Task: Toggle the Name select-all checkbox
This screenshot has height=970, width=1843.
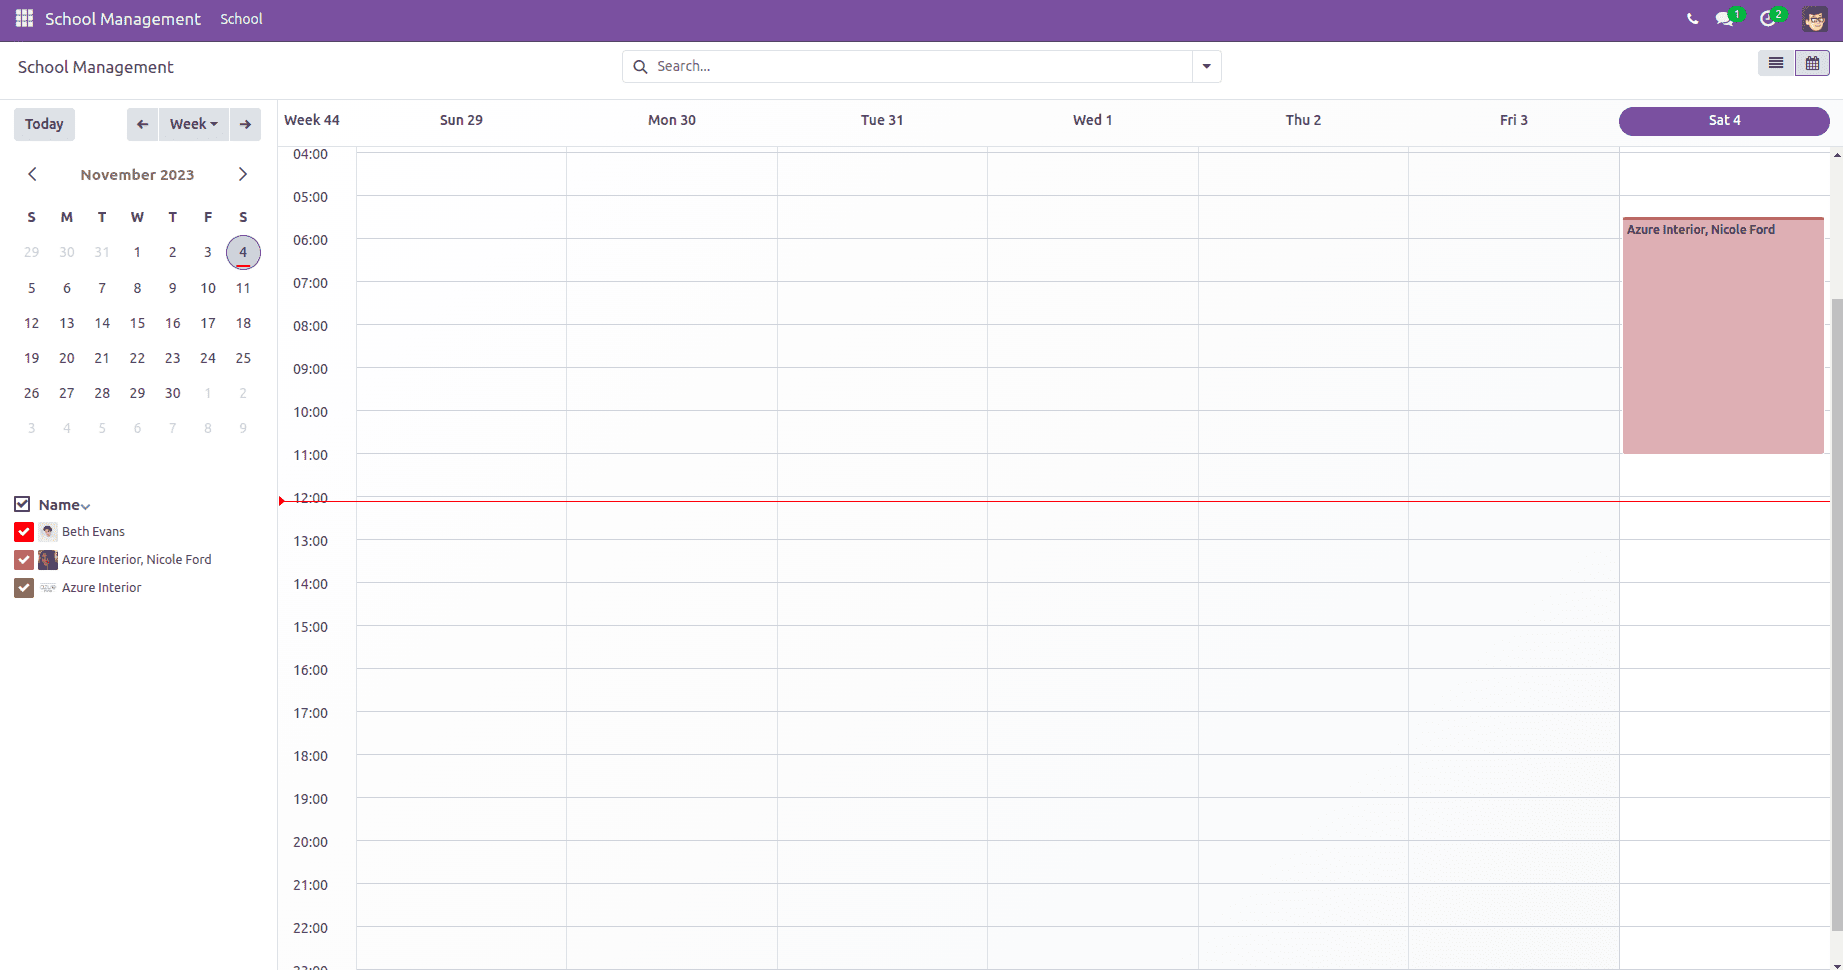Action: [x=22, y=504]
